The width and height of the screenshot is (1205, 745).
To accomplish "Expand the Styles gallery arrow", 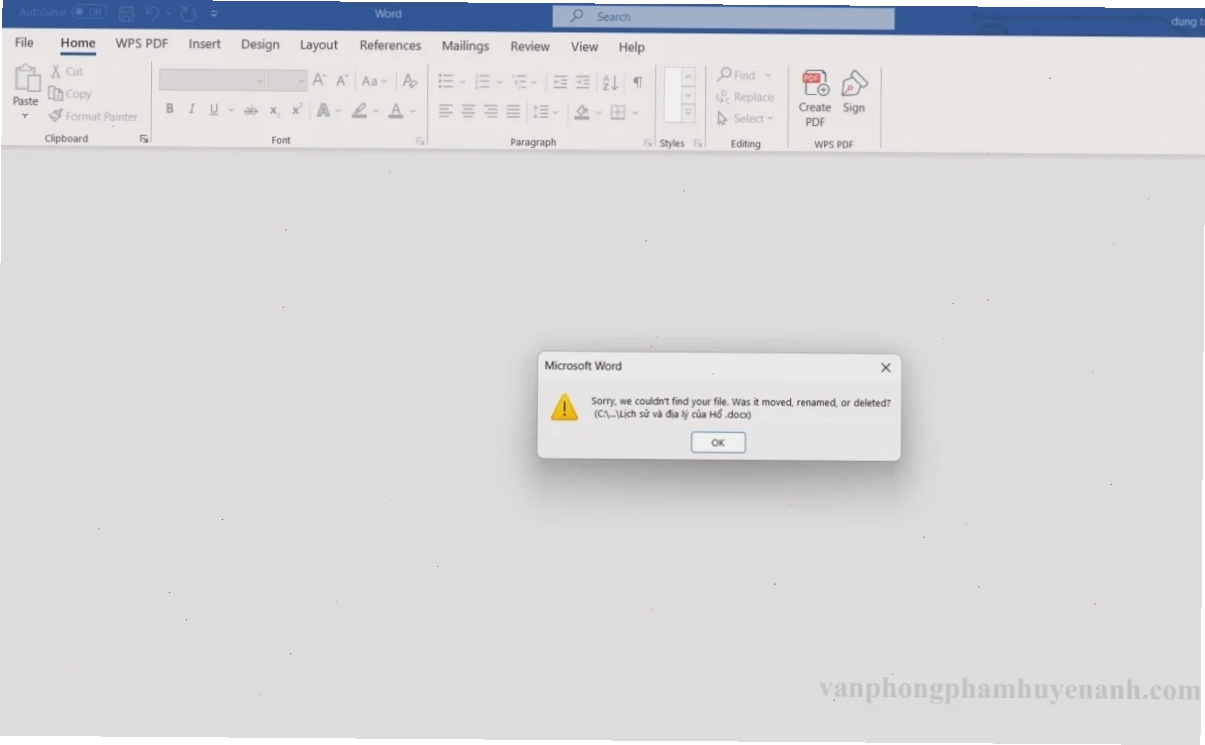I will tap(688, 114).
